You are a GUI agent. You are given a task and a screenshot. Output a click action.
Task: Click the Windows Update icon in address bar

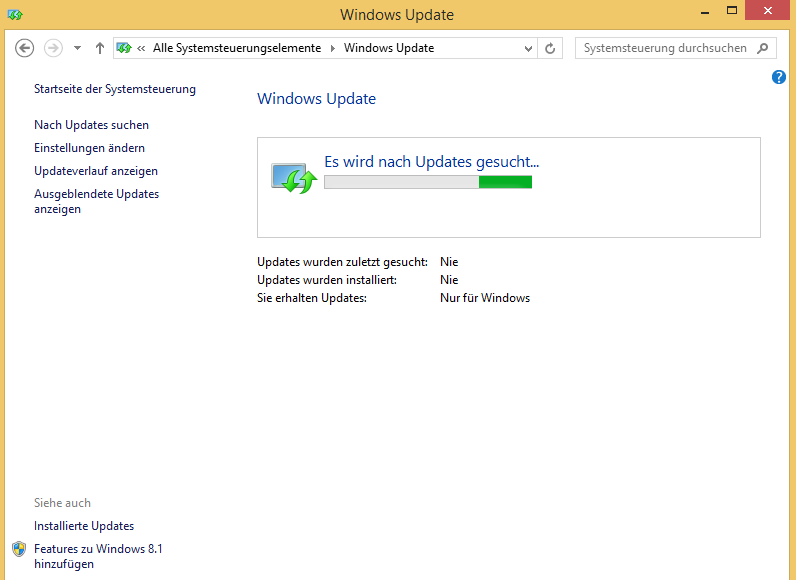pyautogui.click(x=124, y=48)
